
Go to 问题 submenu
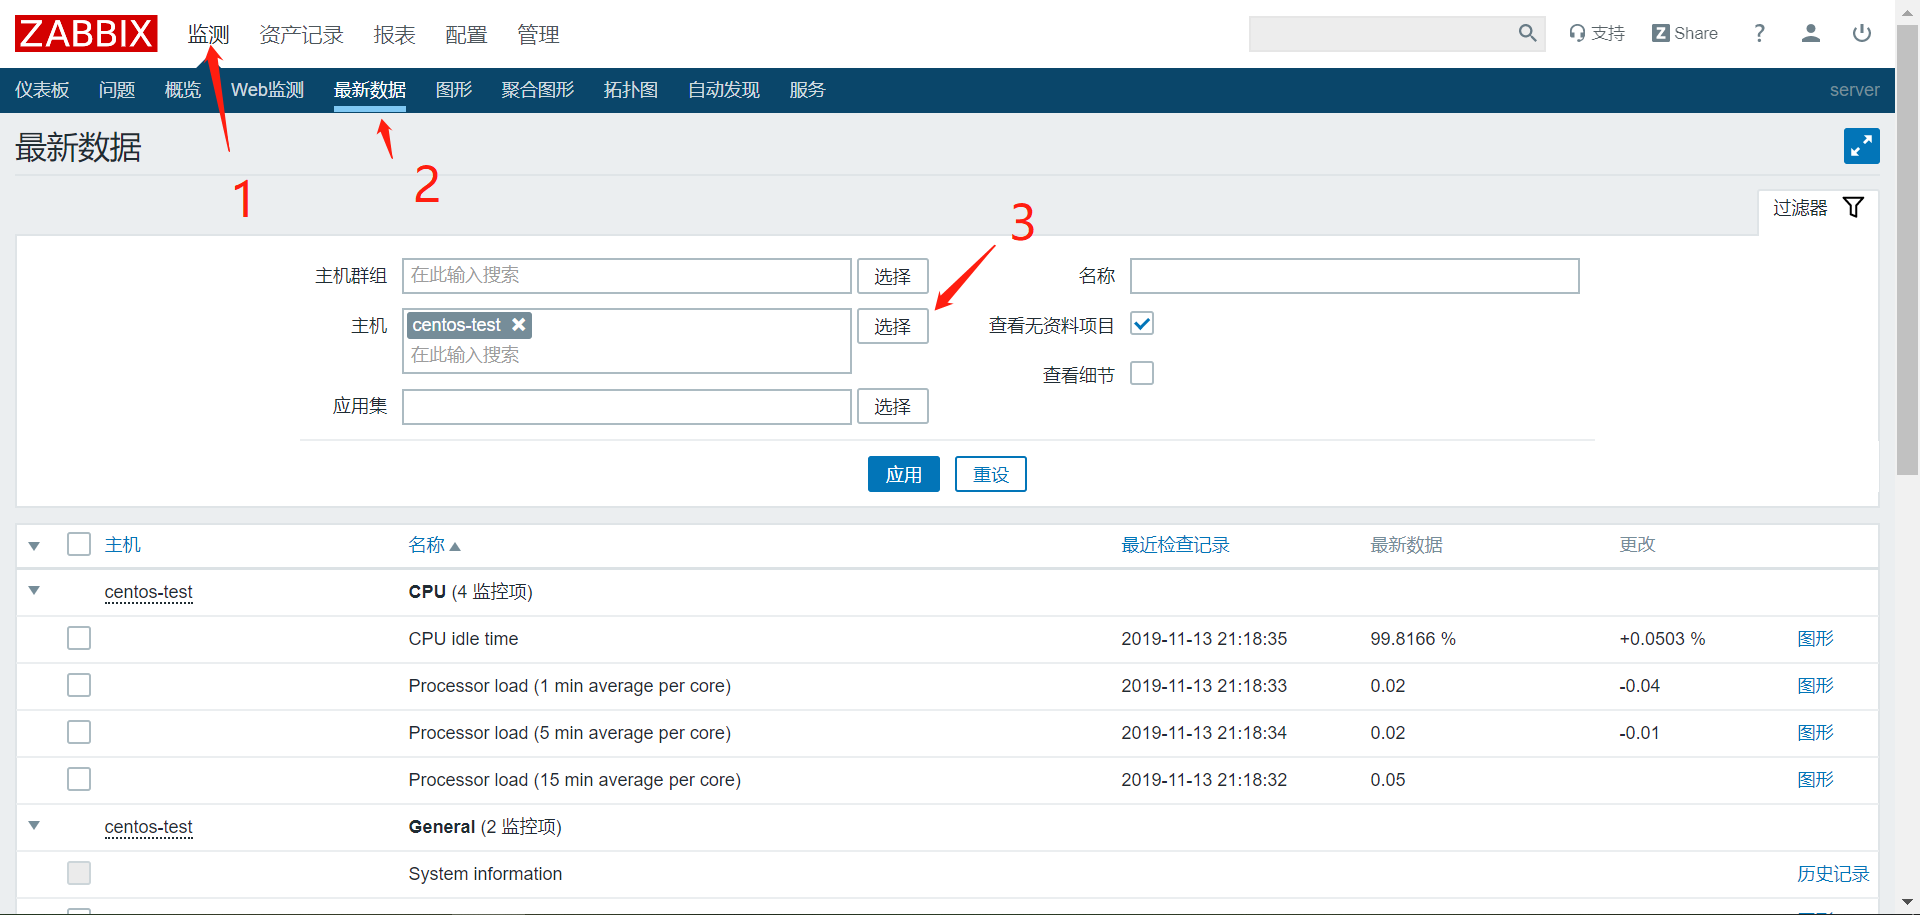pos(117,90)
